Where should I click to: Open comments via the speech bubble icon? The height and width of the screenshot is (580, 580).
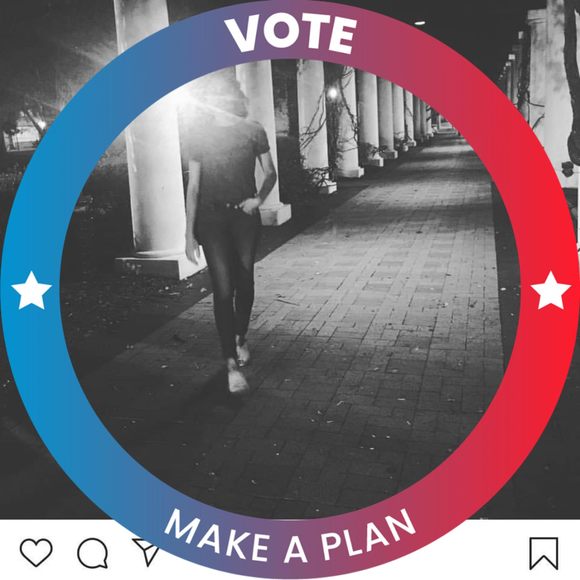tap(92, 553)
